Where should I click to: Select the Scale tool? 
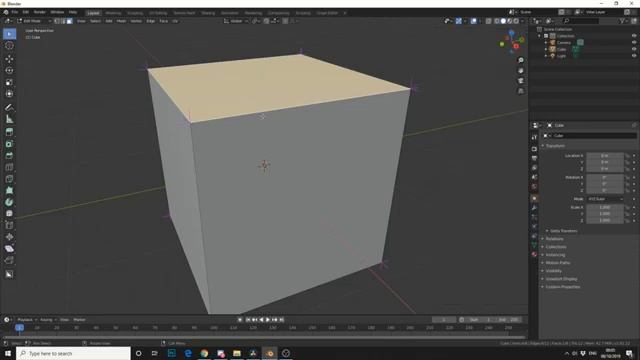[9, 82]
